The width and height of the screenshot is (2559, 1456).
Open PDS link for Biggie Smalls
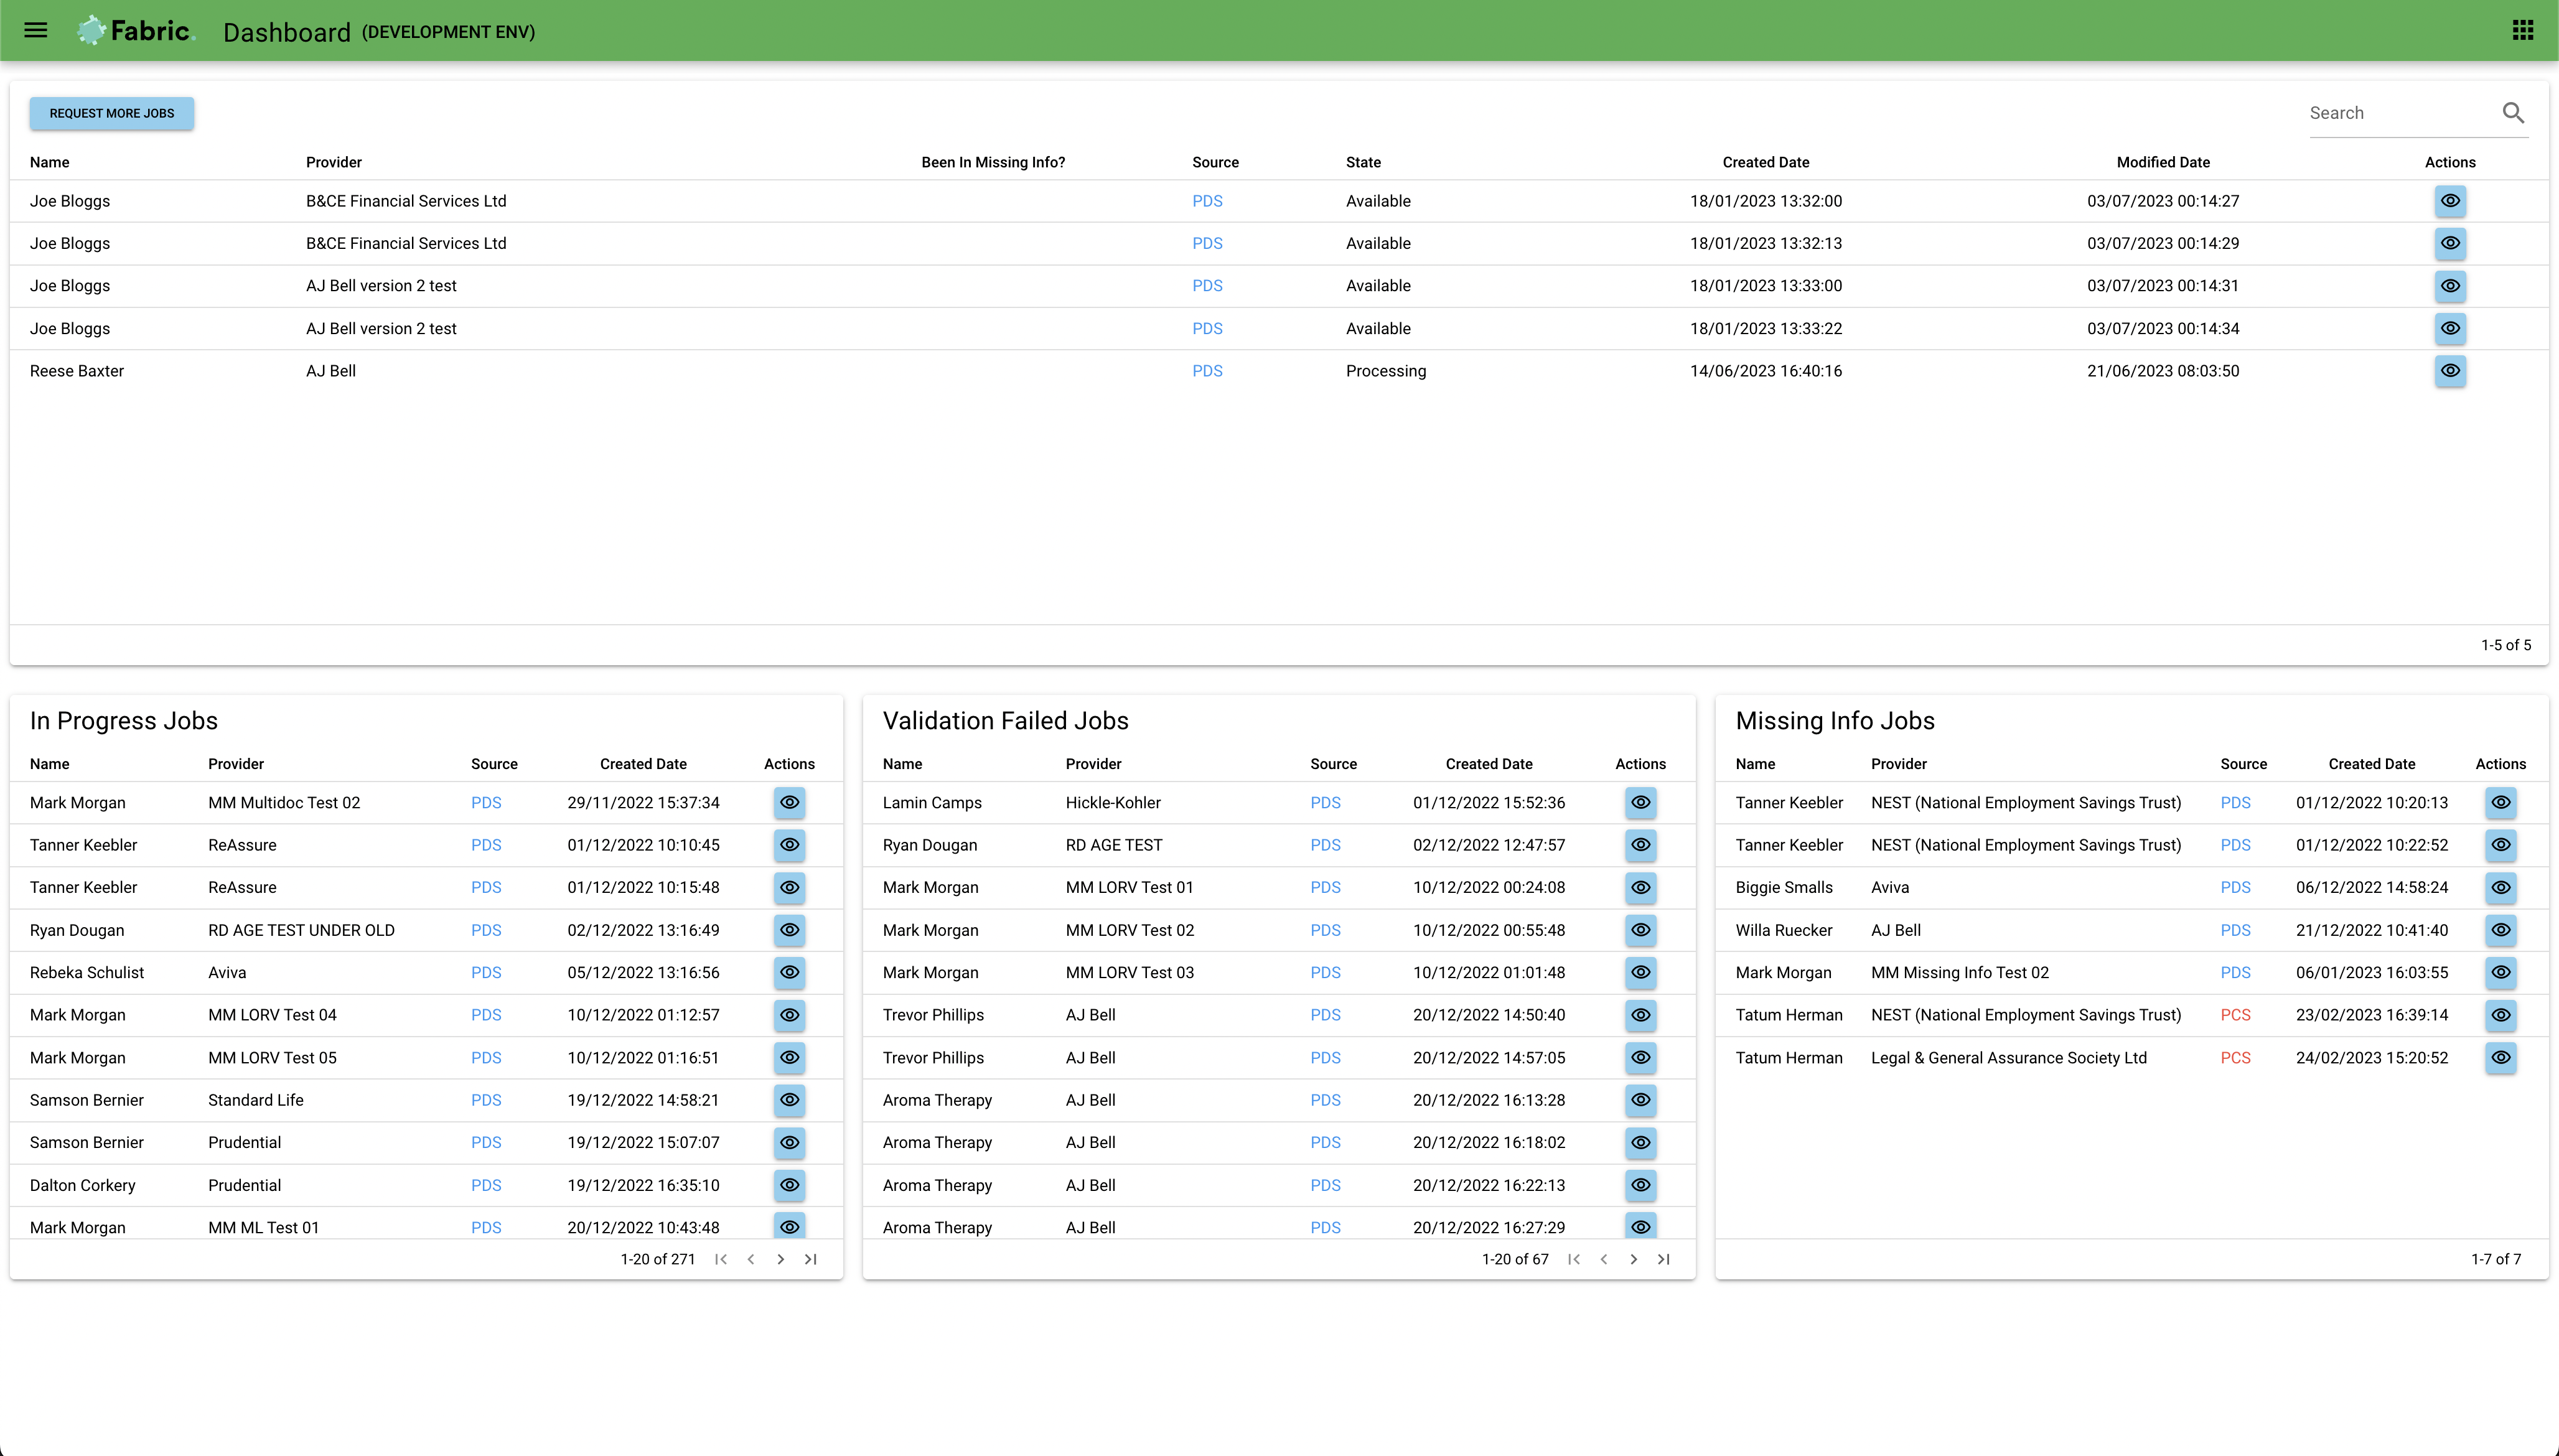pos(2235,888)
